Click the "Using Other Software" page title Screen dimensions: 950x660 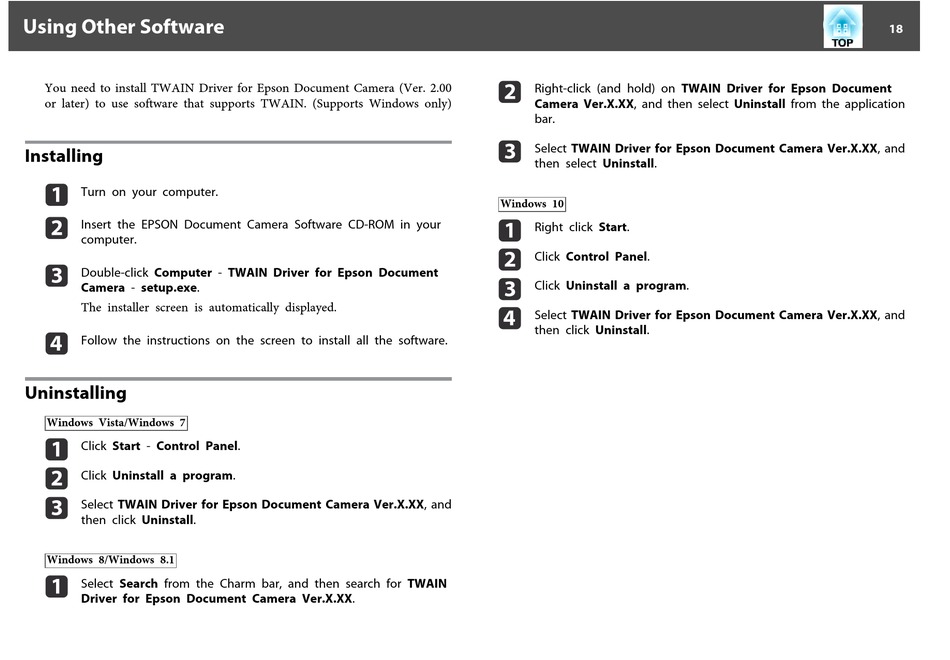tap(124, 27)
